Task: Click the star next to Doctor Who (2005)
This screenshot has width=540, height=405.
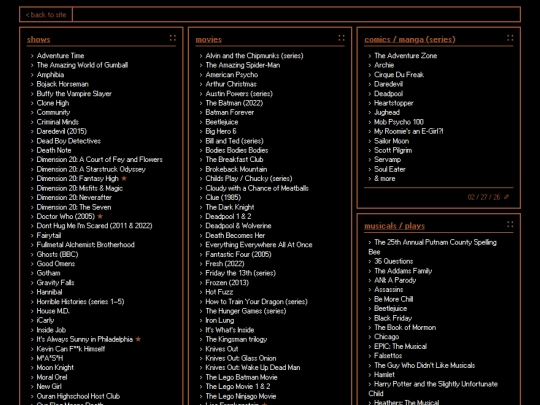Action: (100, 216)
